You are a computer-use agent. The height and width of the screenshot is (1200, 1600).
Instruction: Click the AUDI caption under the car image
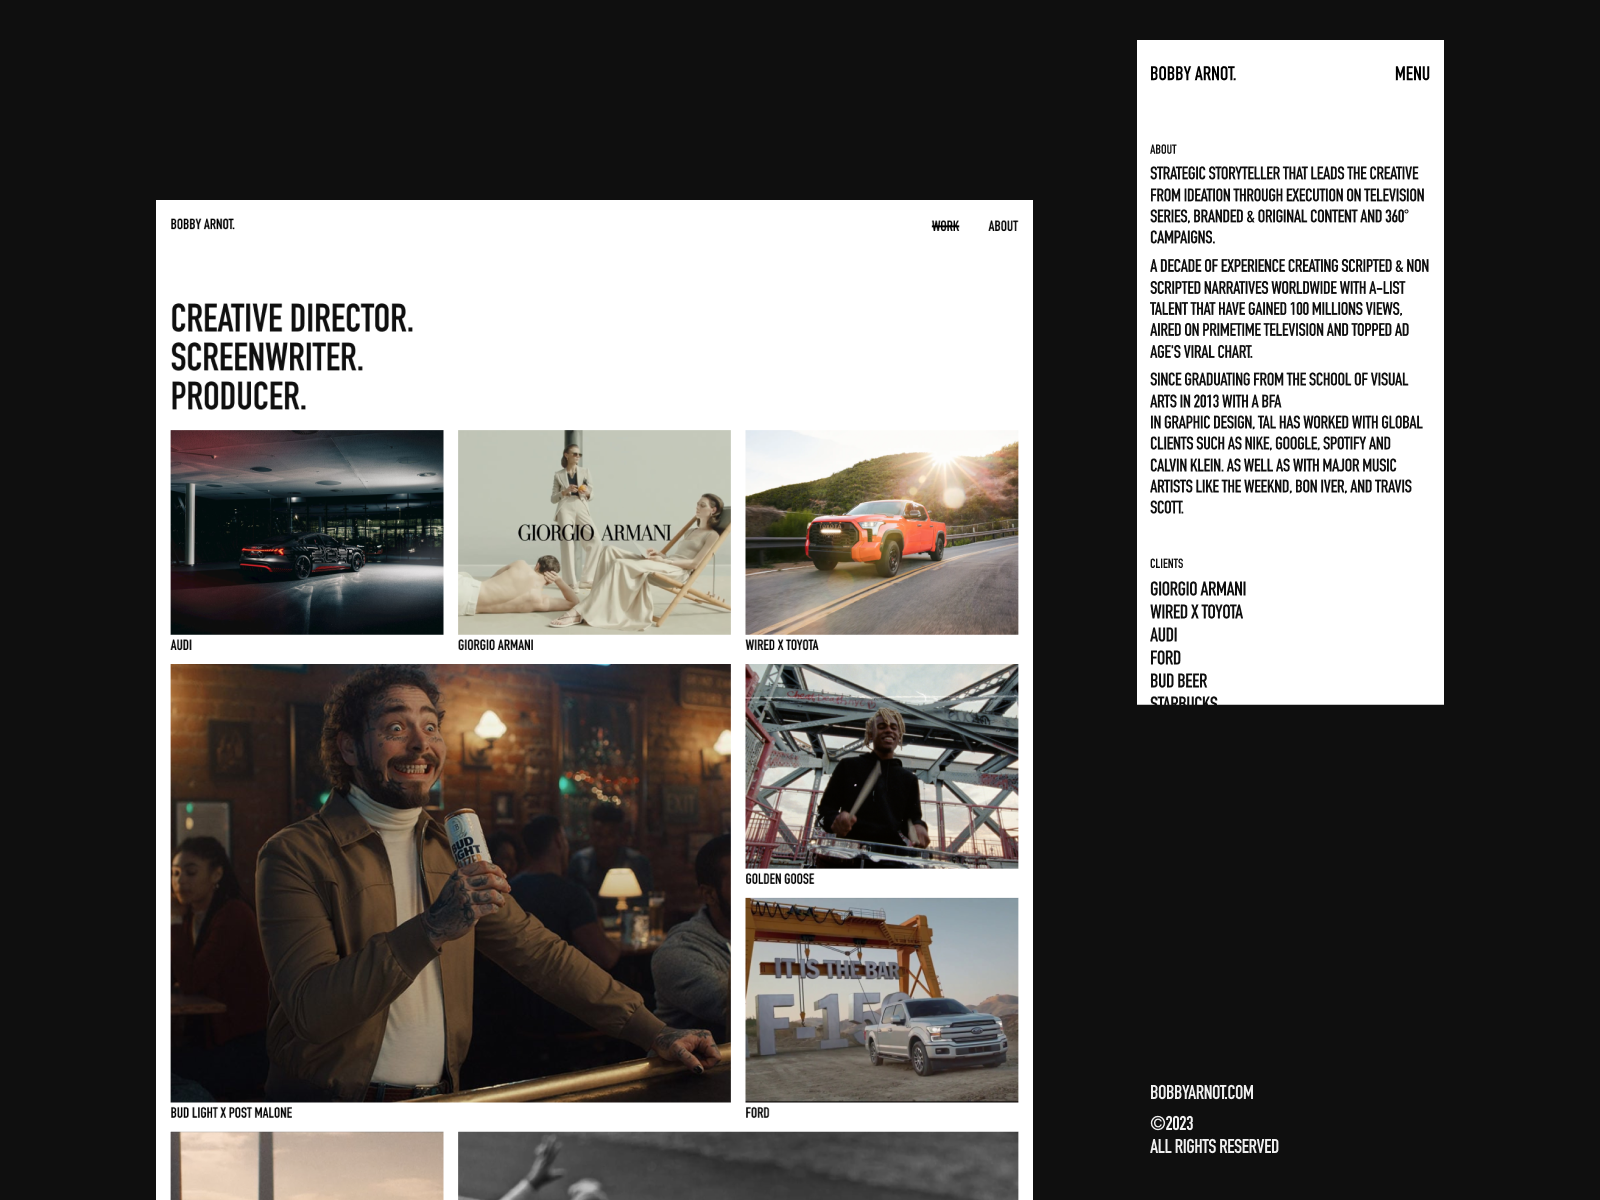181,645
